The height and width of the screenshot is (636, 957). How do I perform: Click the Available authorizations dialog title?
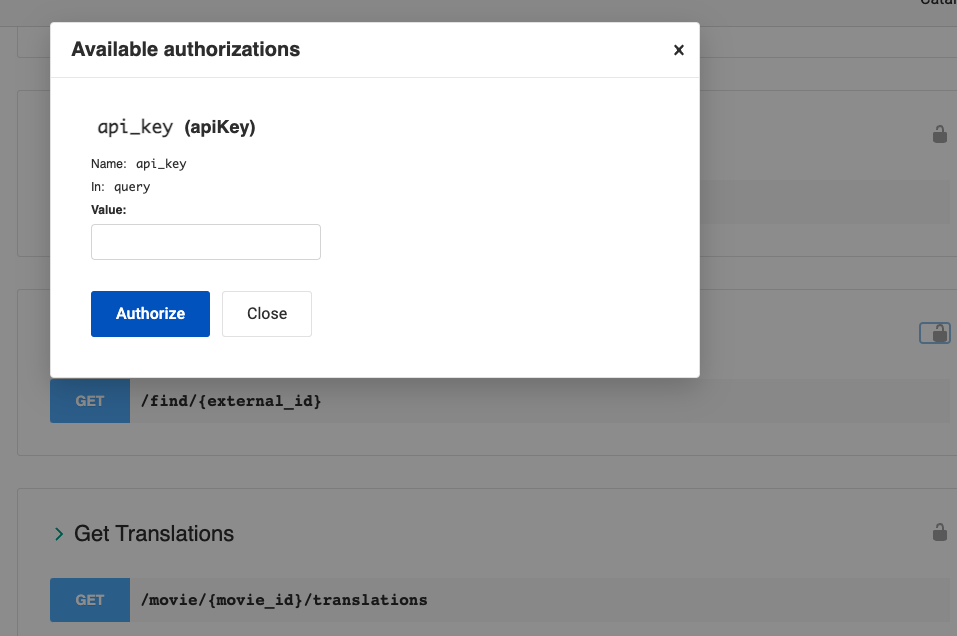point(184,49)
